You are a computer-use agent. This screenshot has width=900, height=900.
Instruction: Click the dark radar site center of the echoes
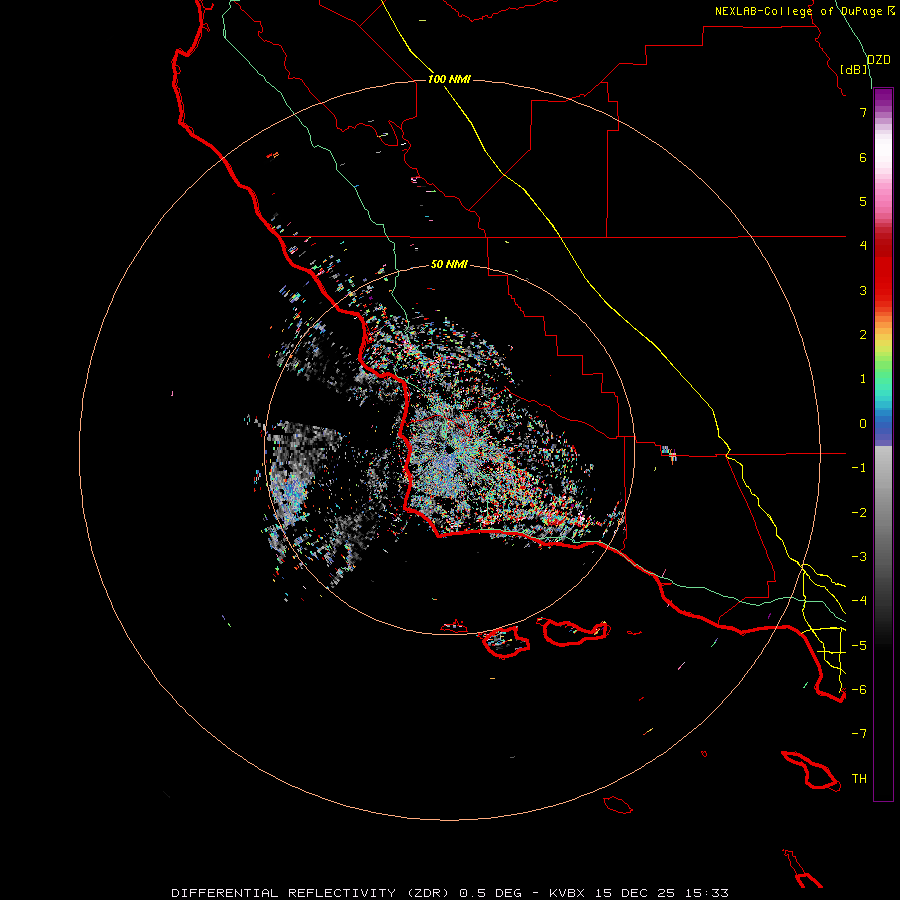(x=449, y=448)
